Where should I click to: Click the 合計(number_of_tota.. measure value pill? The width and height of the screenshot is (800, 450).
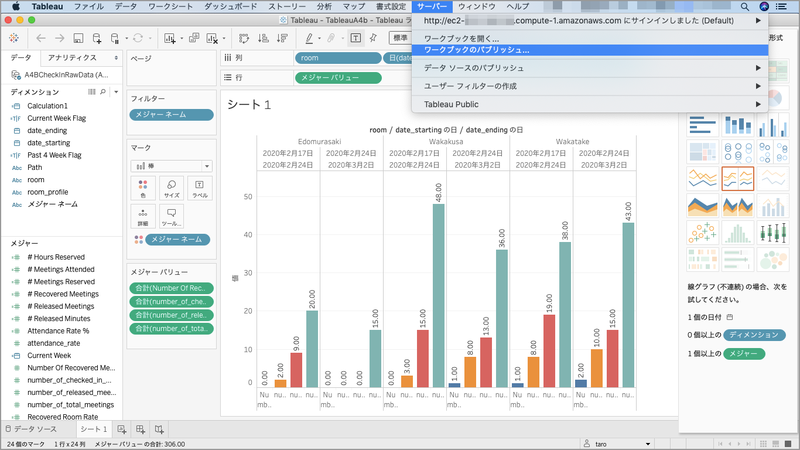[171, 329]
